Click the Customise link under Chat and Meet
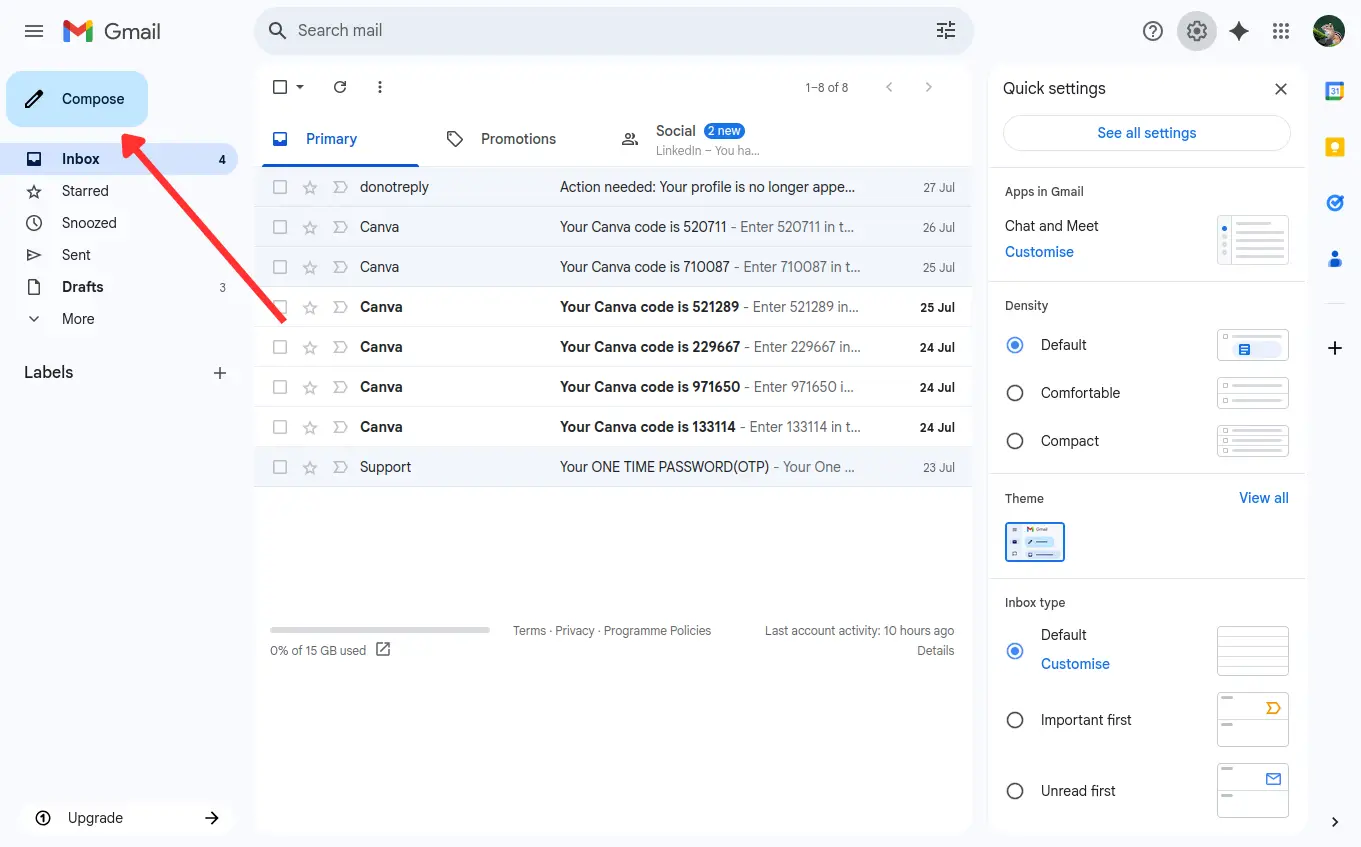 pos(1039,252)
